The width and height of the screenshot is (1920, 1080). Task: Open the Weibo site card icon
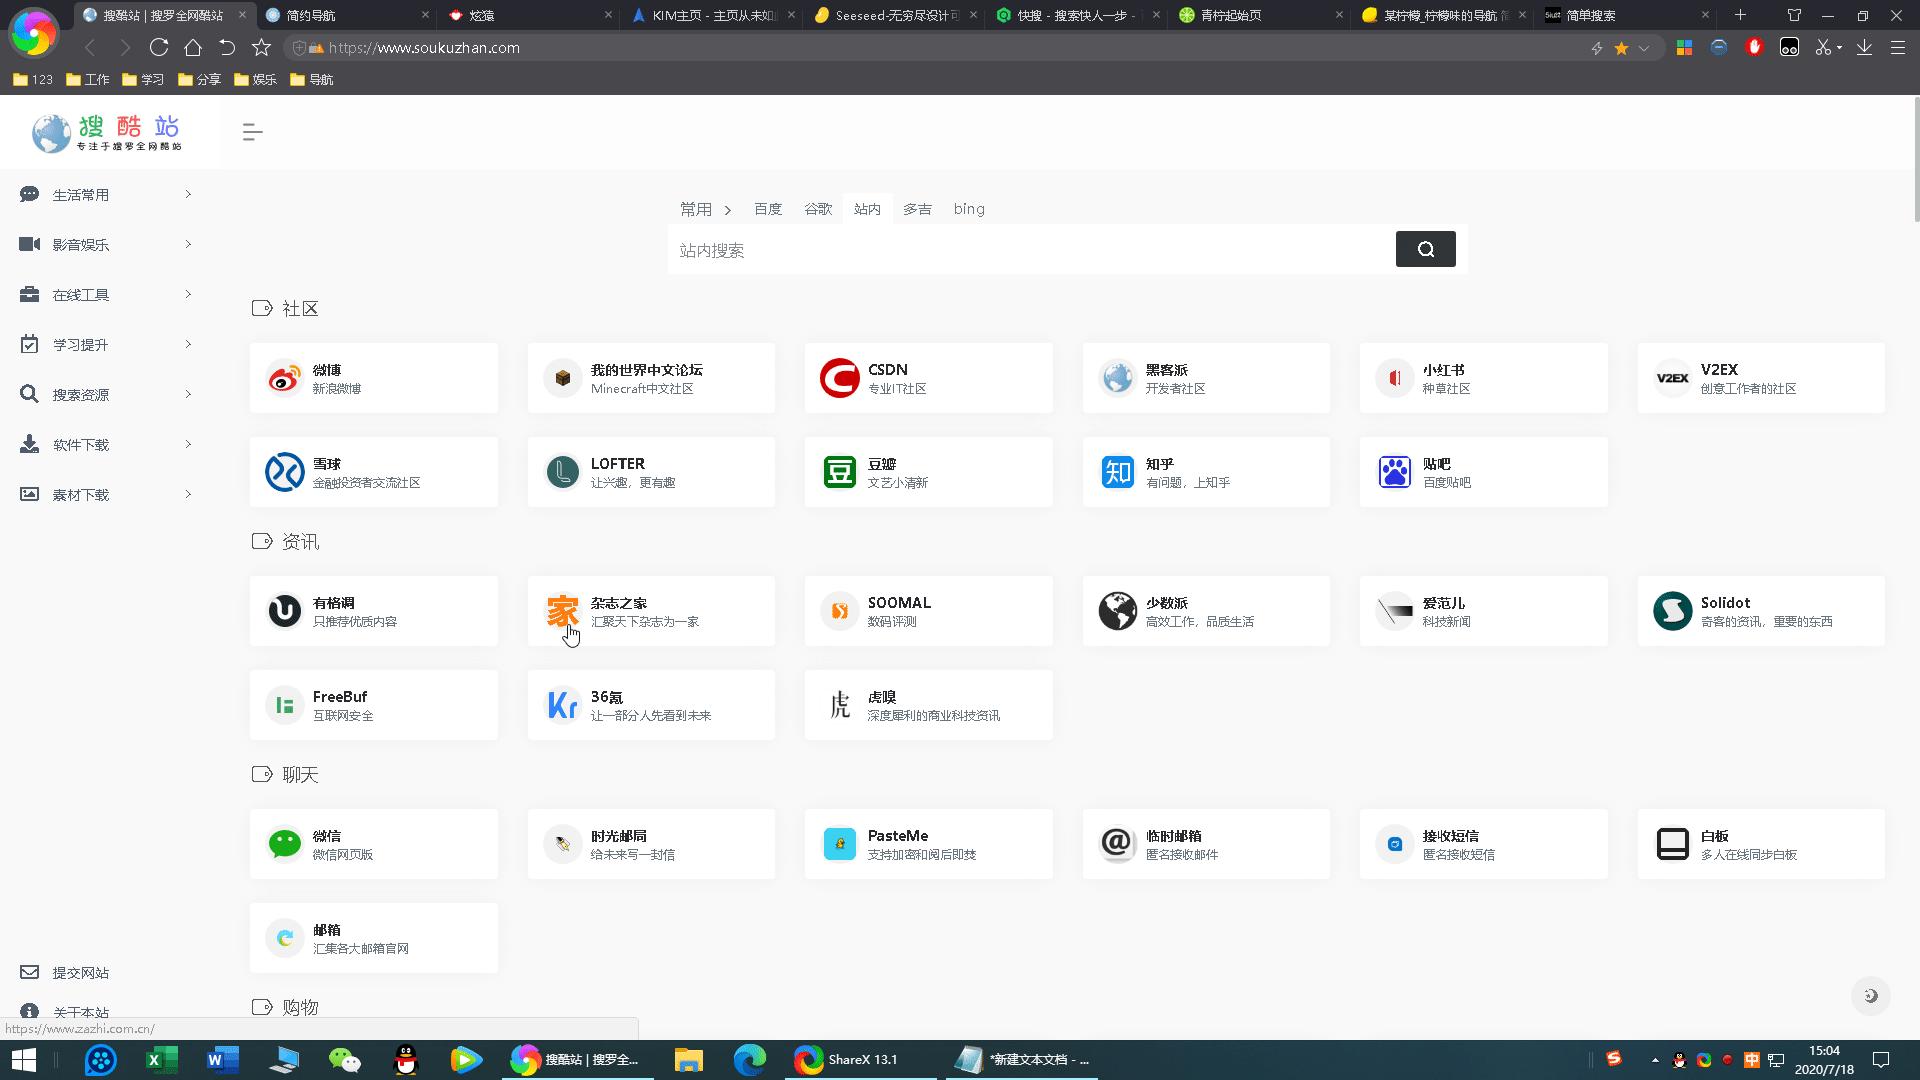(x=285, y=379)
